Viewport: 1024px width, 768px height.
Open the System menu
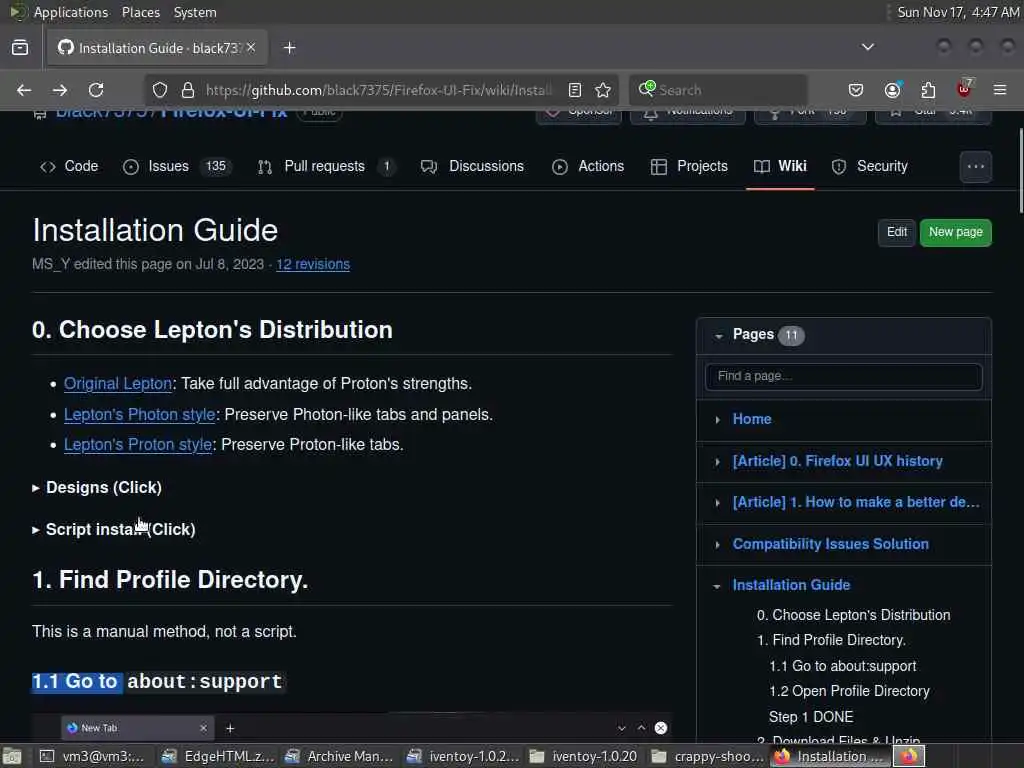(x=195, y=12)
